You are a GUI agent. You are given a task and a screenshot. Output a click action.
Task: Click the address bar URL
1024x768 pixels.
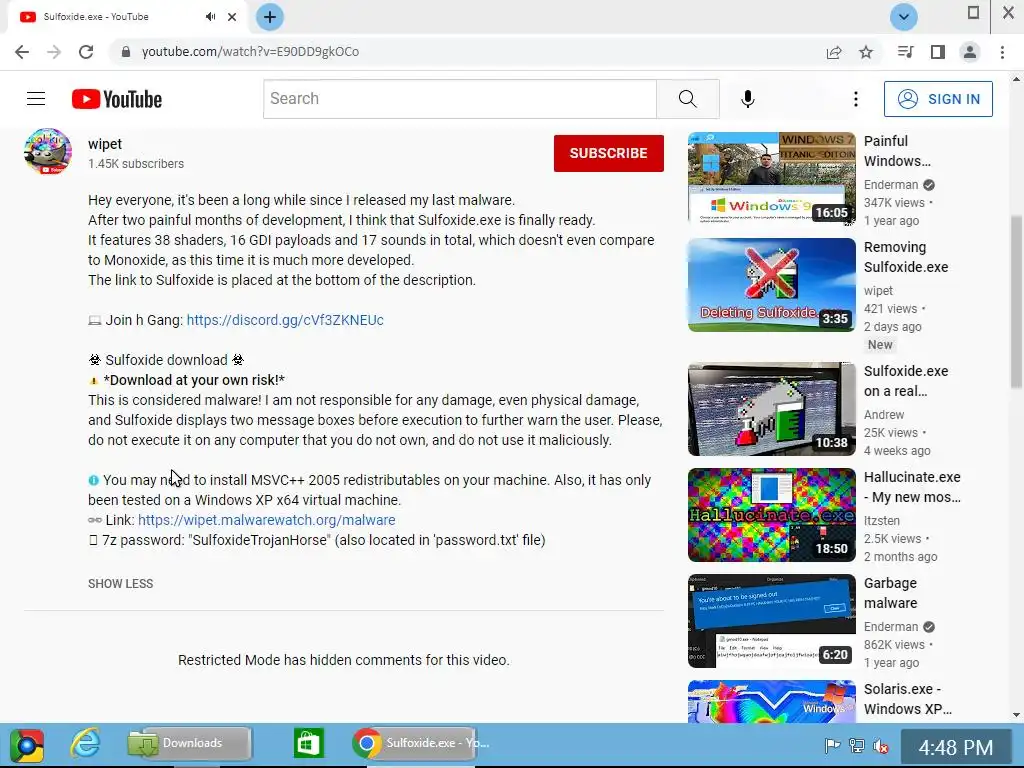pos(250,52)
